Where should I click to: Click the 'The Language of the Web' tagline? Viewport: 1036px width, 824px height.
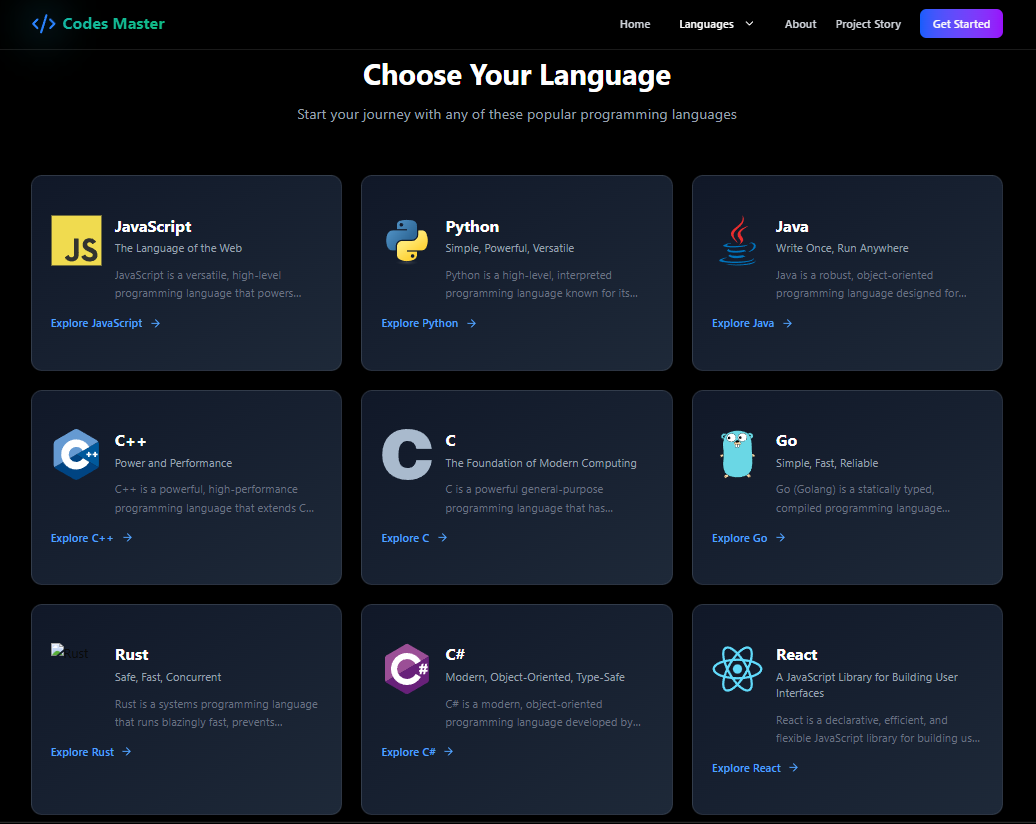pyautogui.click(x=178, y=248)
